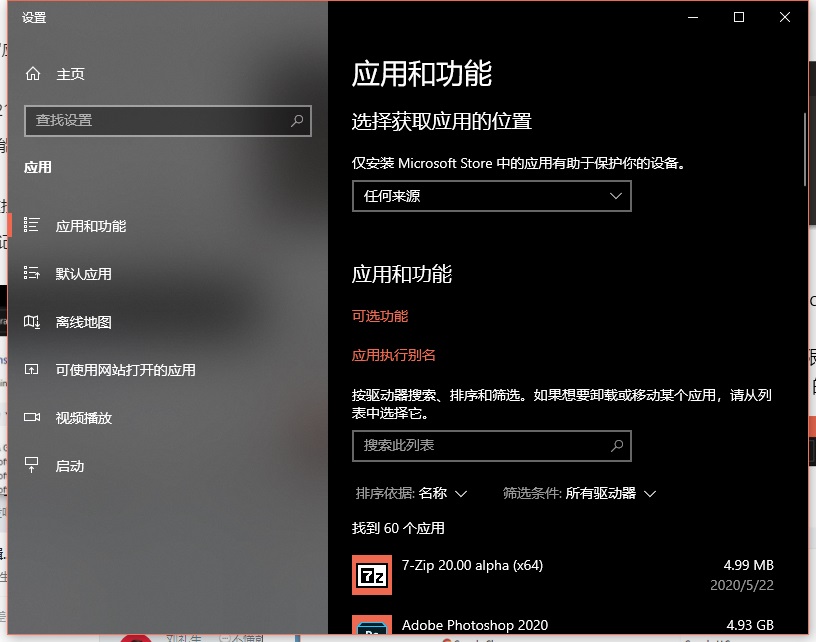Viewport: 816px width, 642px height.
Task: Select 视频播放 in the sidebar
Action: coord(168,418)
